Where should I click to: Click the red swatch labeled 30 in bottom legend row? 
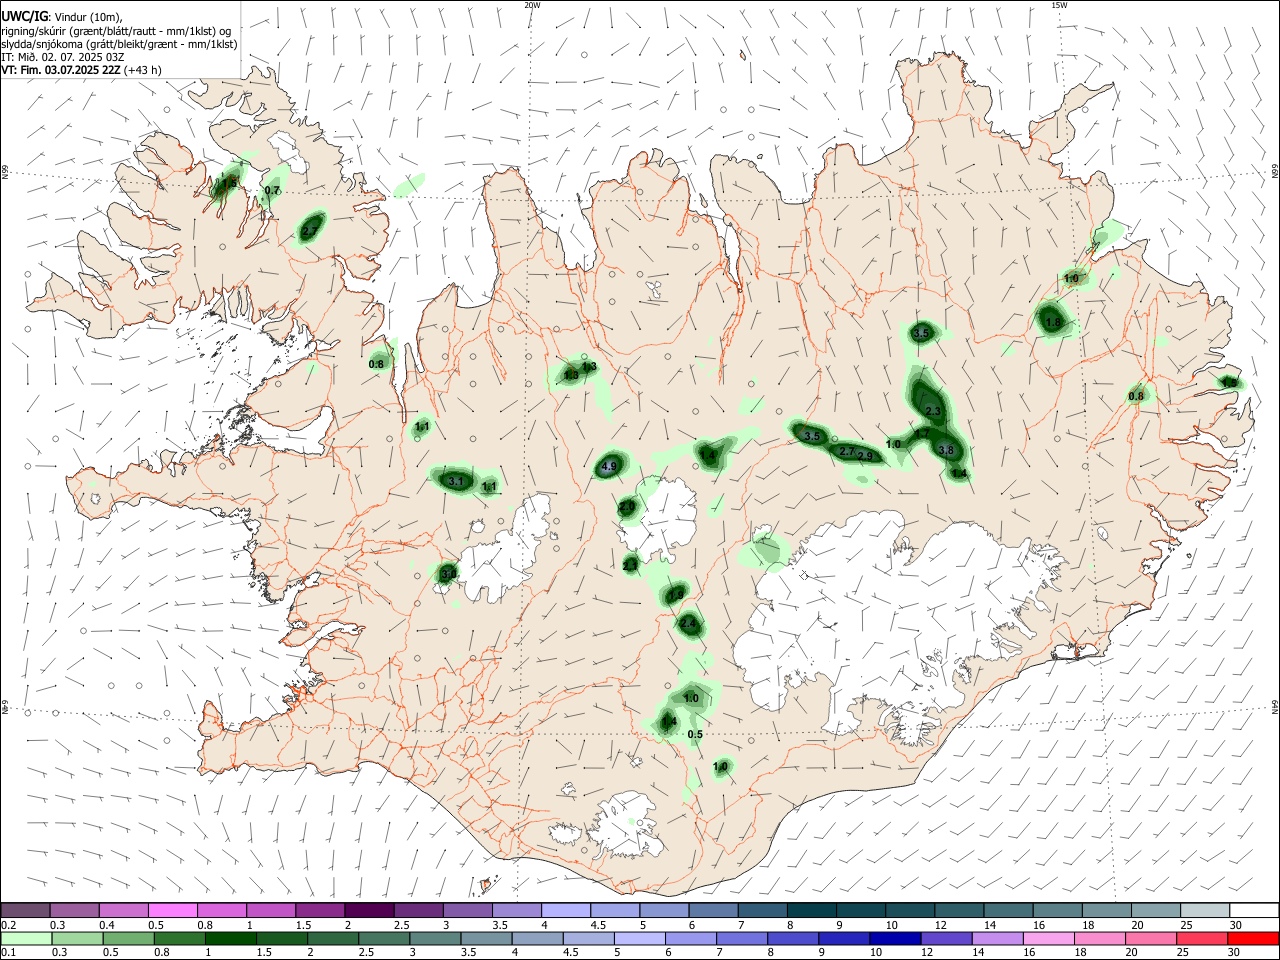pyautogui.click(x=1253, y=938)
